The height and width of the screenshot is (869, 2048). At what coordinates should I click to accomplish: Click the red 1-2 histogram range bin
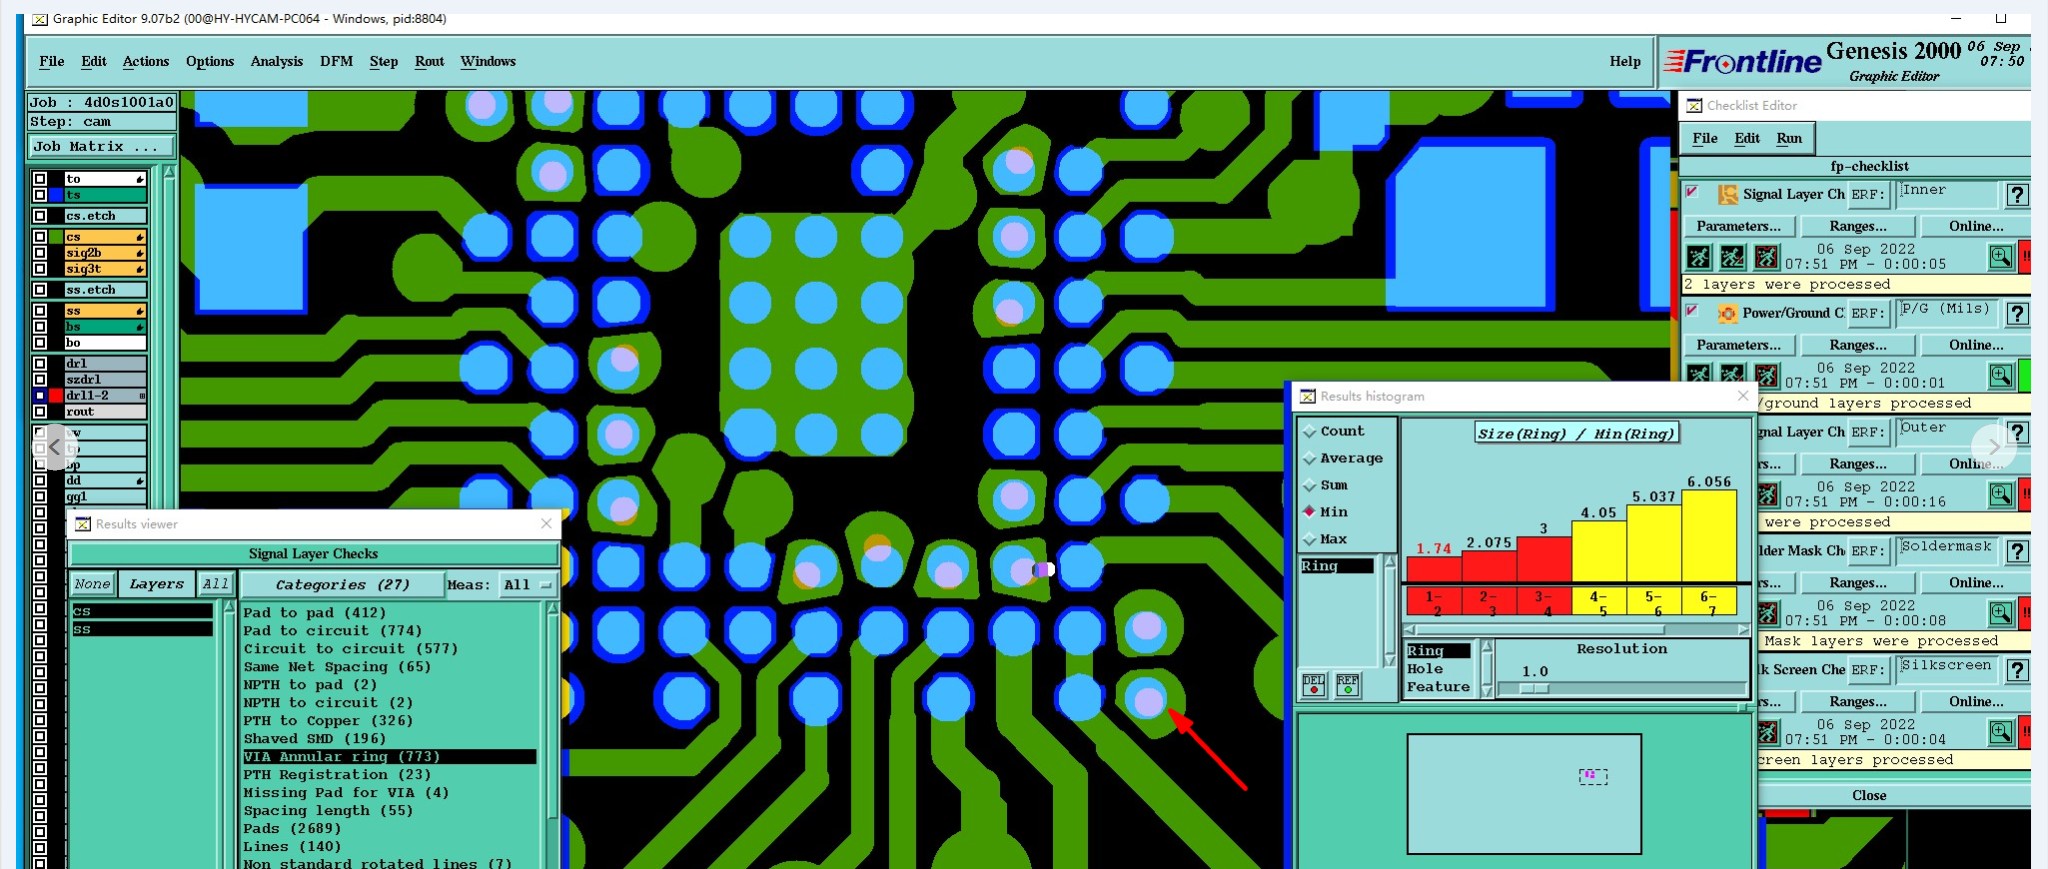1434,602
